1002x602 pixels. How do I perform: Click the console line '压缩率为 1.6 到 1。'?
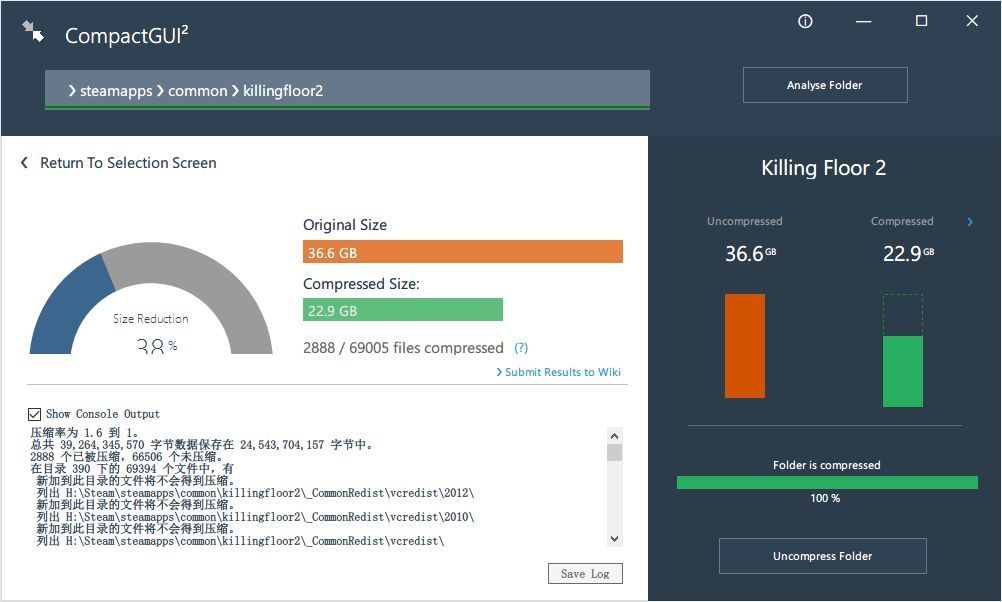coord(84,433)
